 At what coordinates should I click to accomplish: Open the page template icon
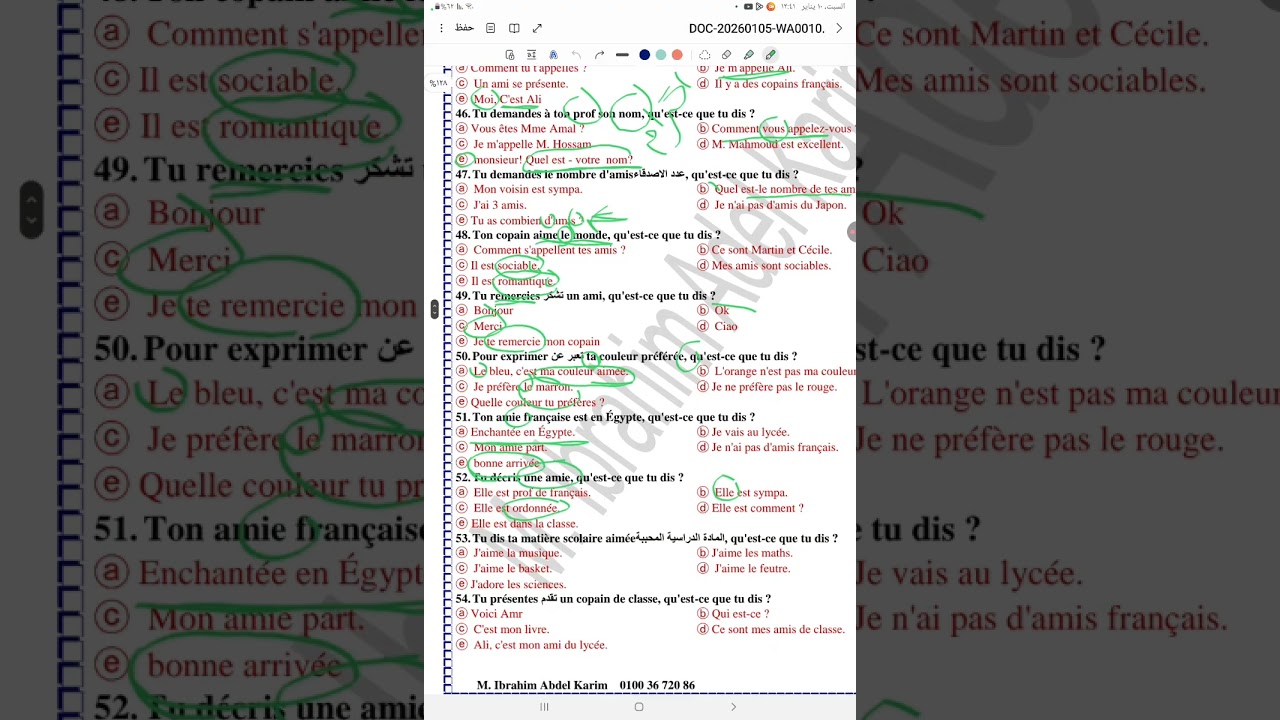490,28
